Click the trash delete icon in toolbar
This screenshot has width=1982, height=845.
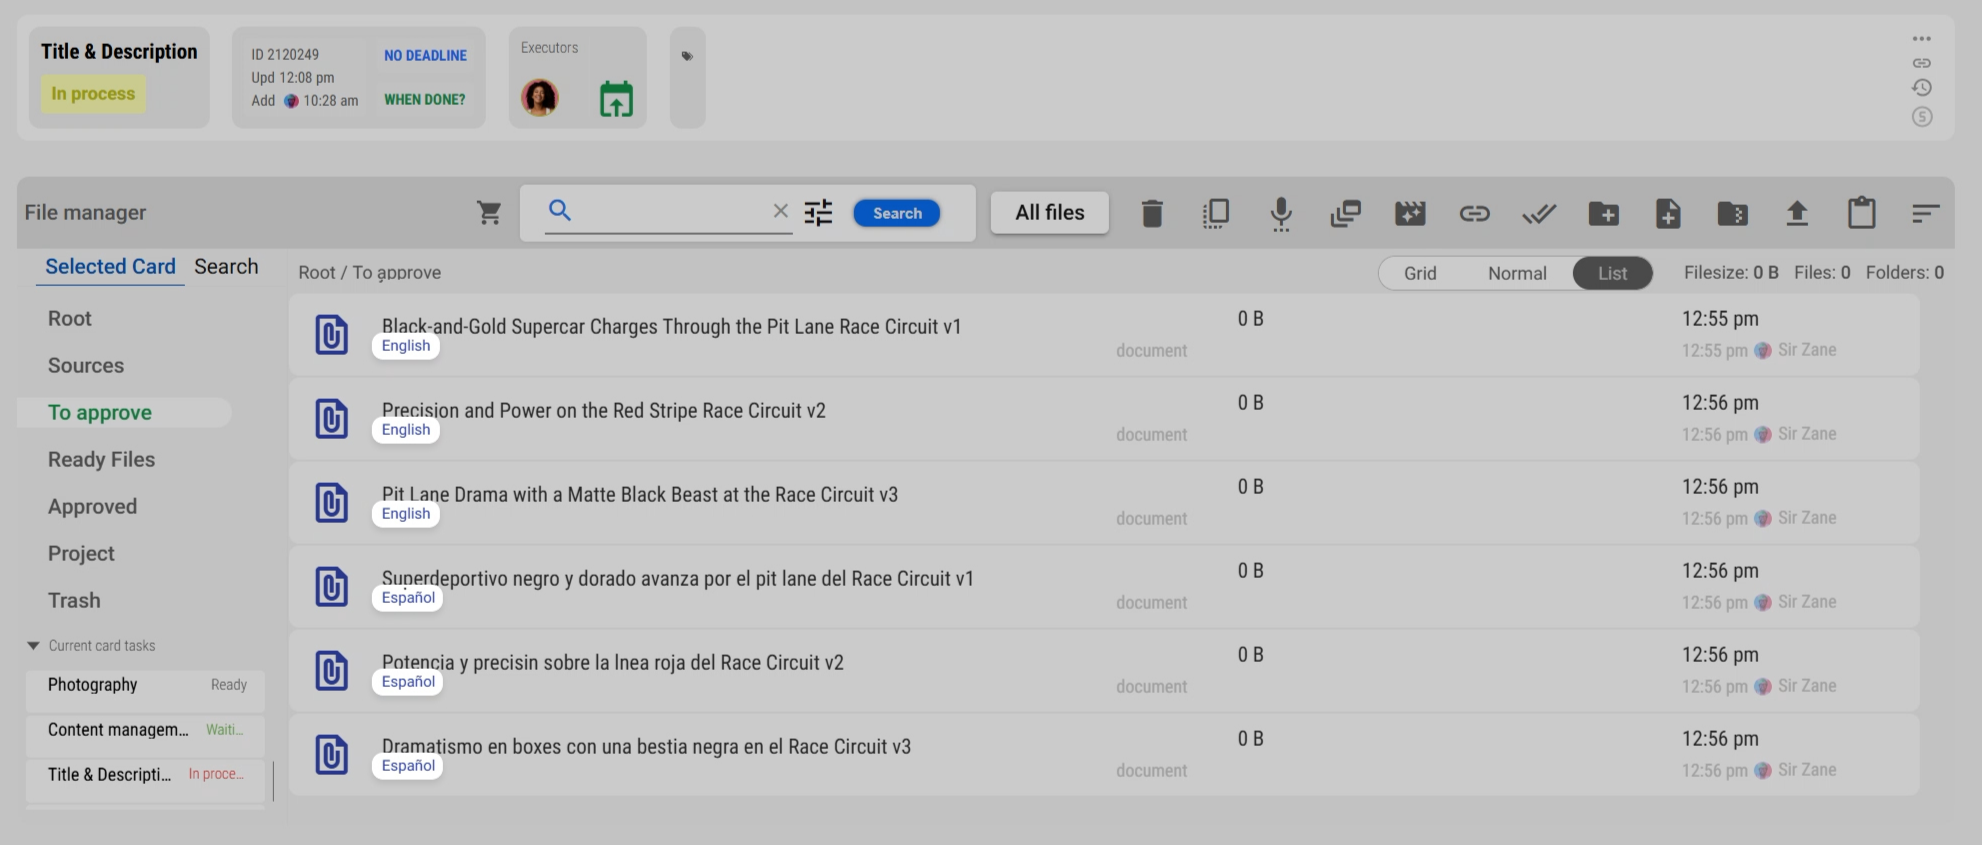1152,213
